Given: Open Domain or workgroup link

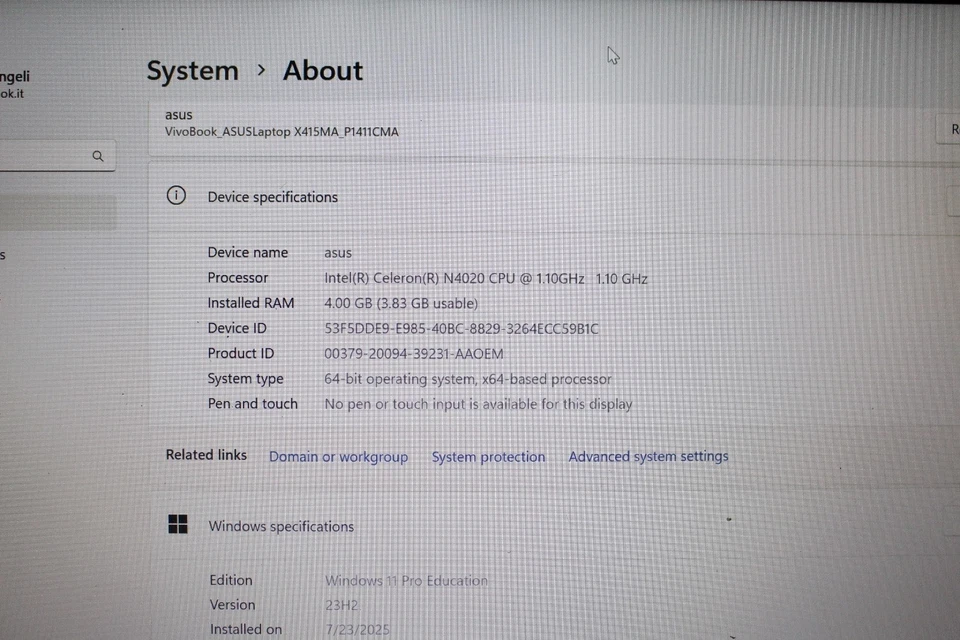Looking at the screenshot, I should coord(339,457).
